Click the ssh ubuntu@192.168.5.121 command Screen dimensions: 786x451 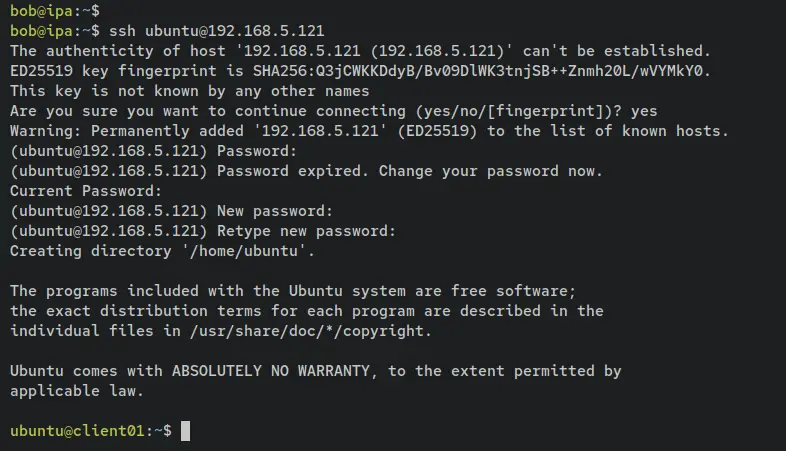pos(217,31)
